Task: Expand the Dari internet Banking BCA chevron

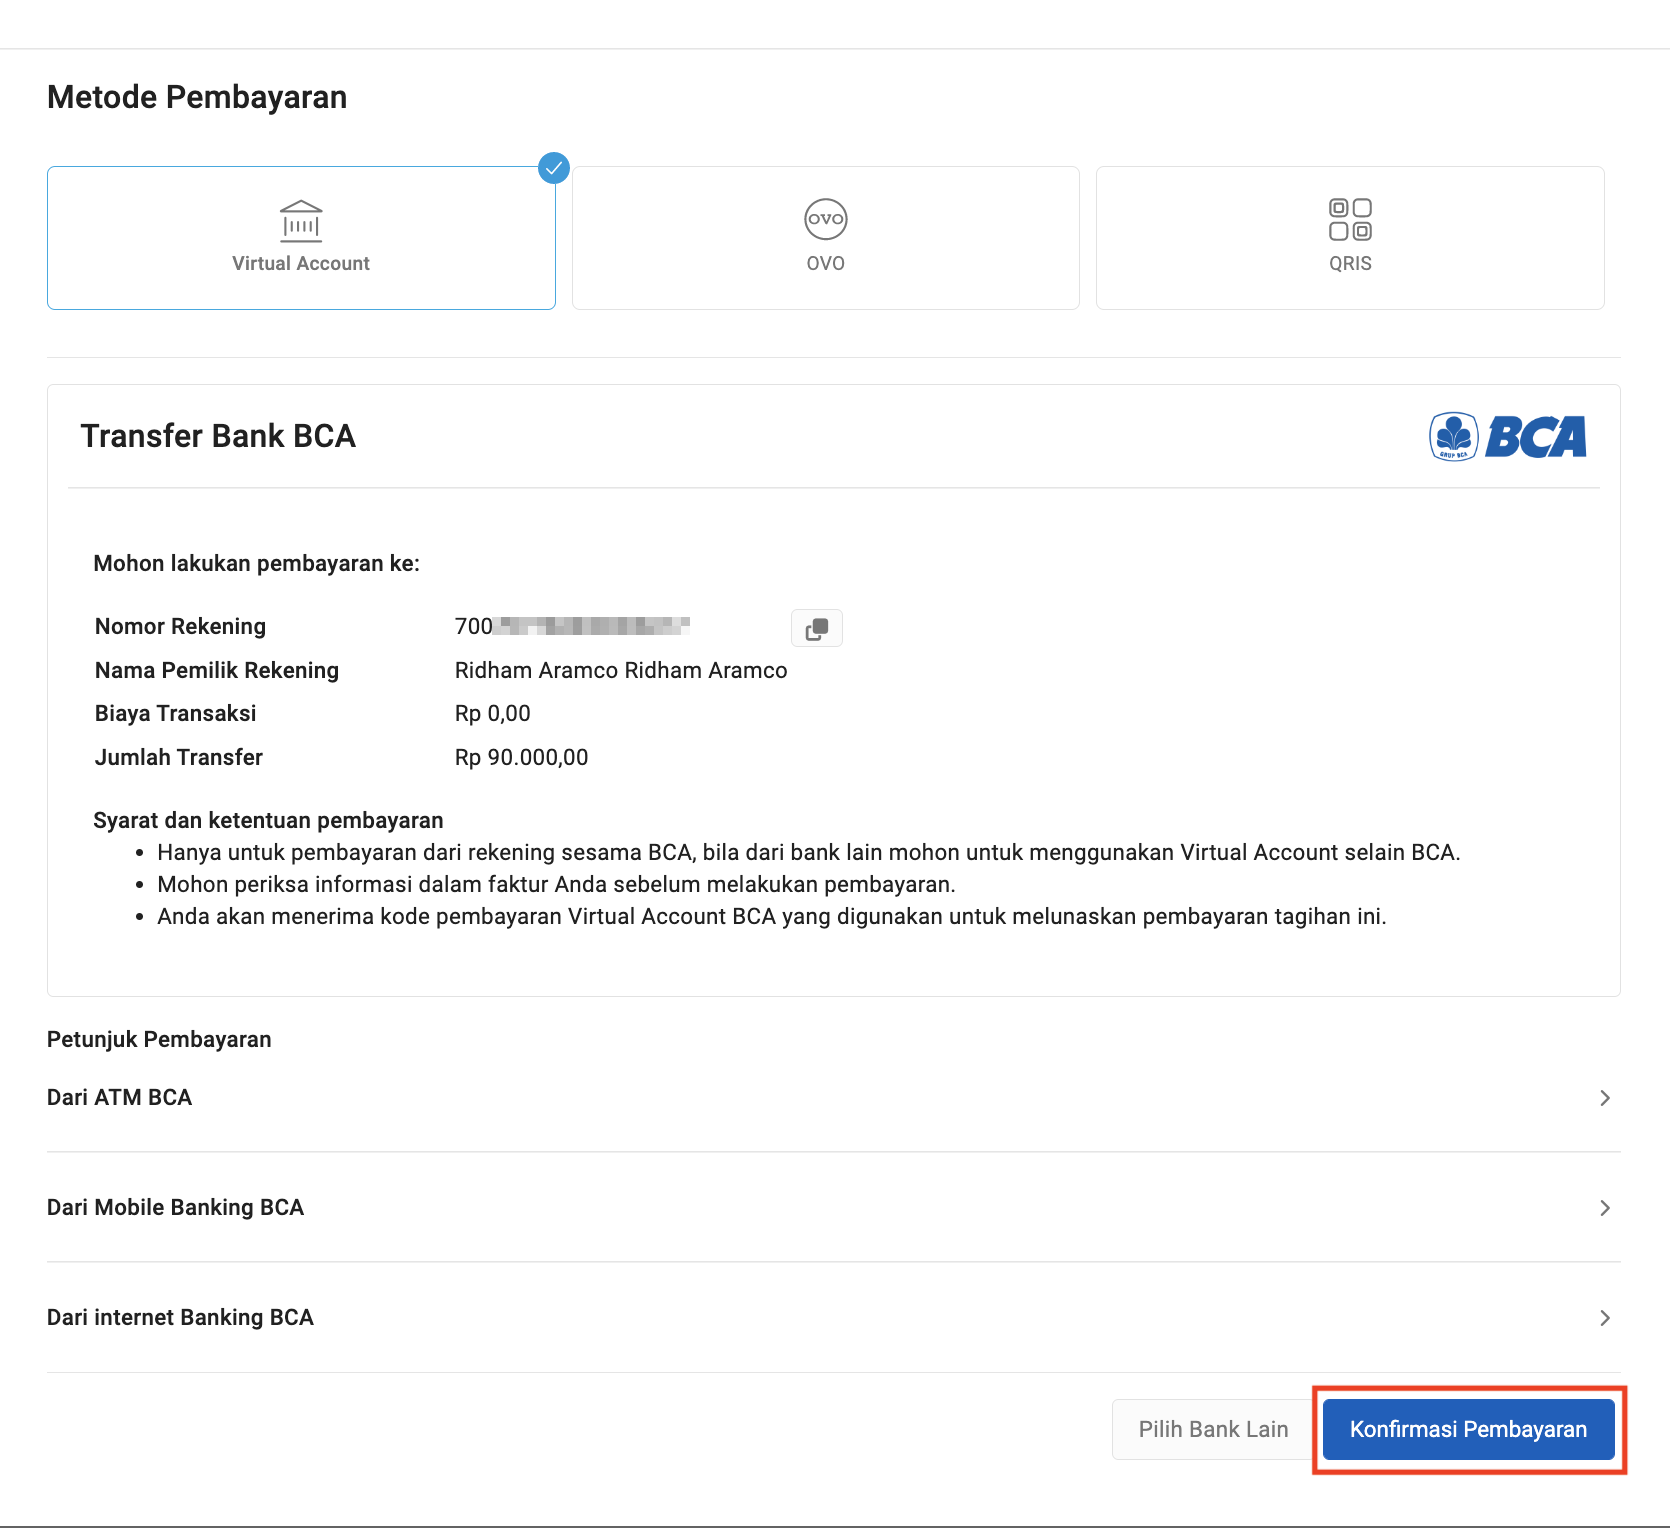Action: pos(1604,1318)
